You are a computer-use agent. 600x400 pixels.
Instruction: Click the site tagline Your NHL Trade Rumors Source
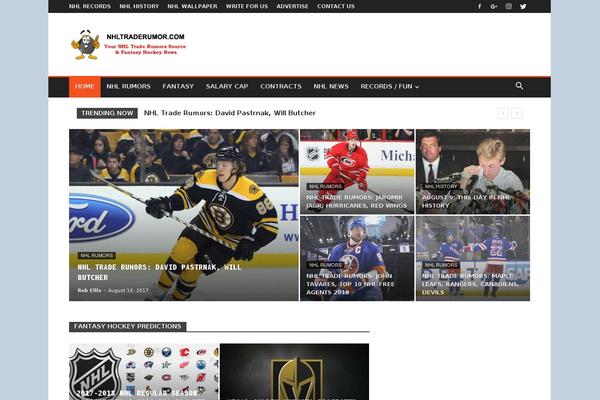pos(145,49)
